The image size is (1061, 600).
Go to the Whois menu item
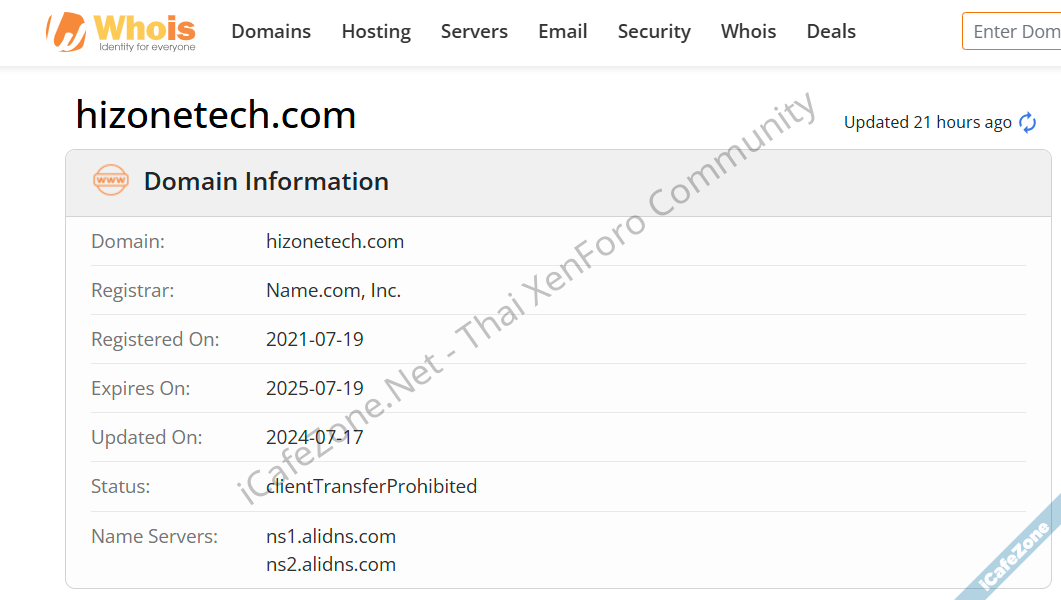click(748, 32)
